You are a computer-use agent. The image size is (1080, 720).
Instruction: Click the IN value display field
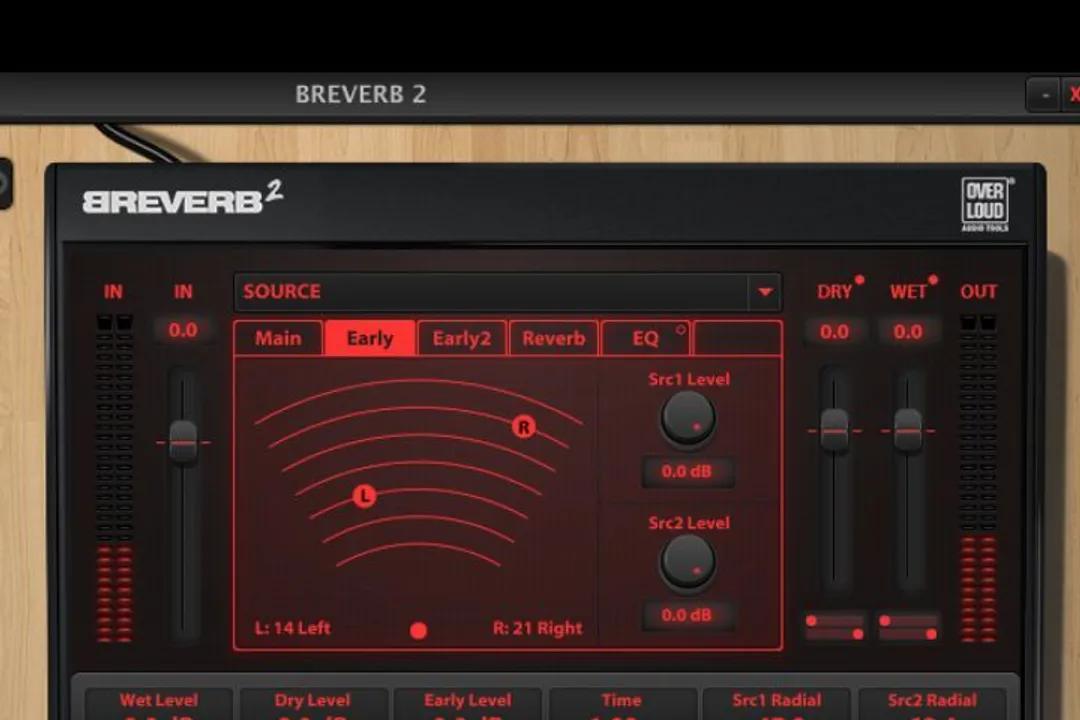tap(184, 330)
